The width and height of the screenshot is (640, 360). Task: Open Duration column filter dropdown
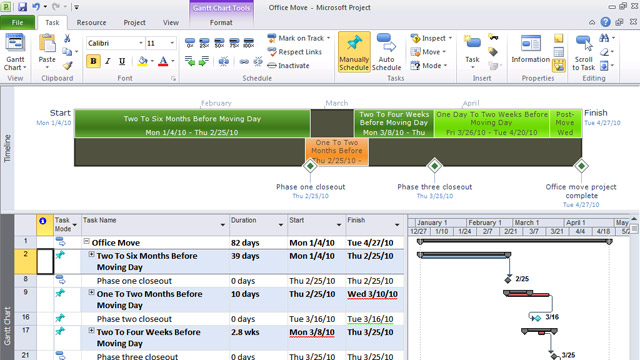click(281, 225)
